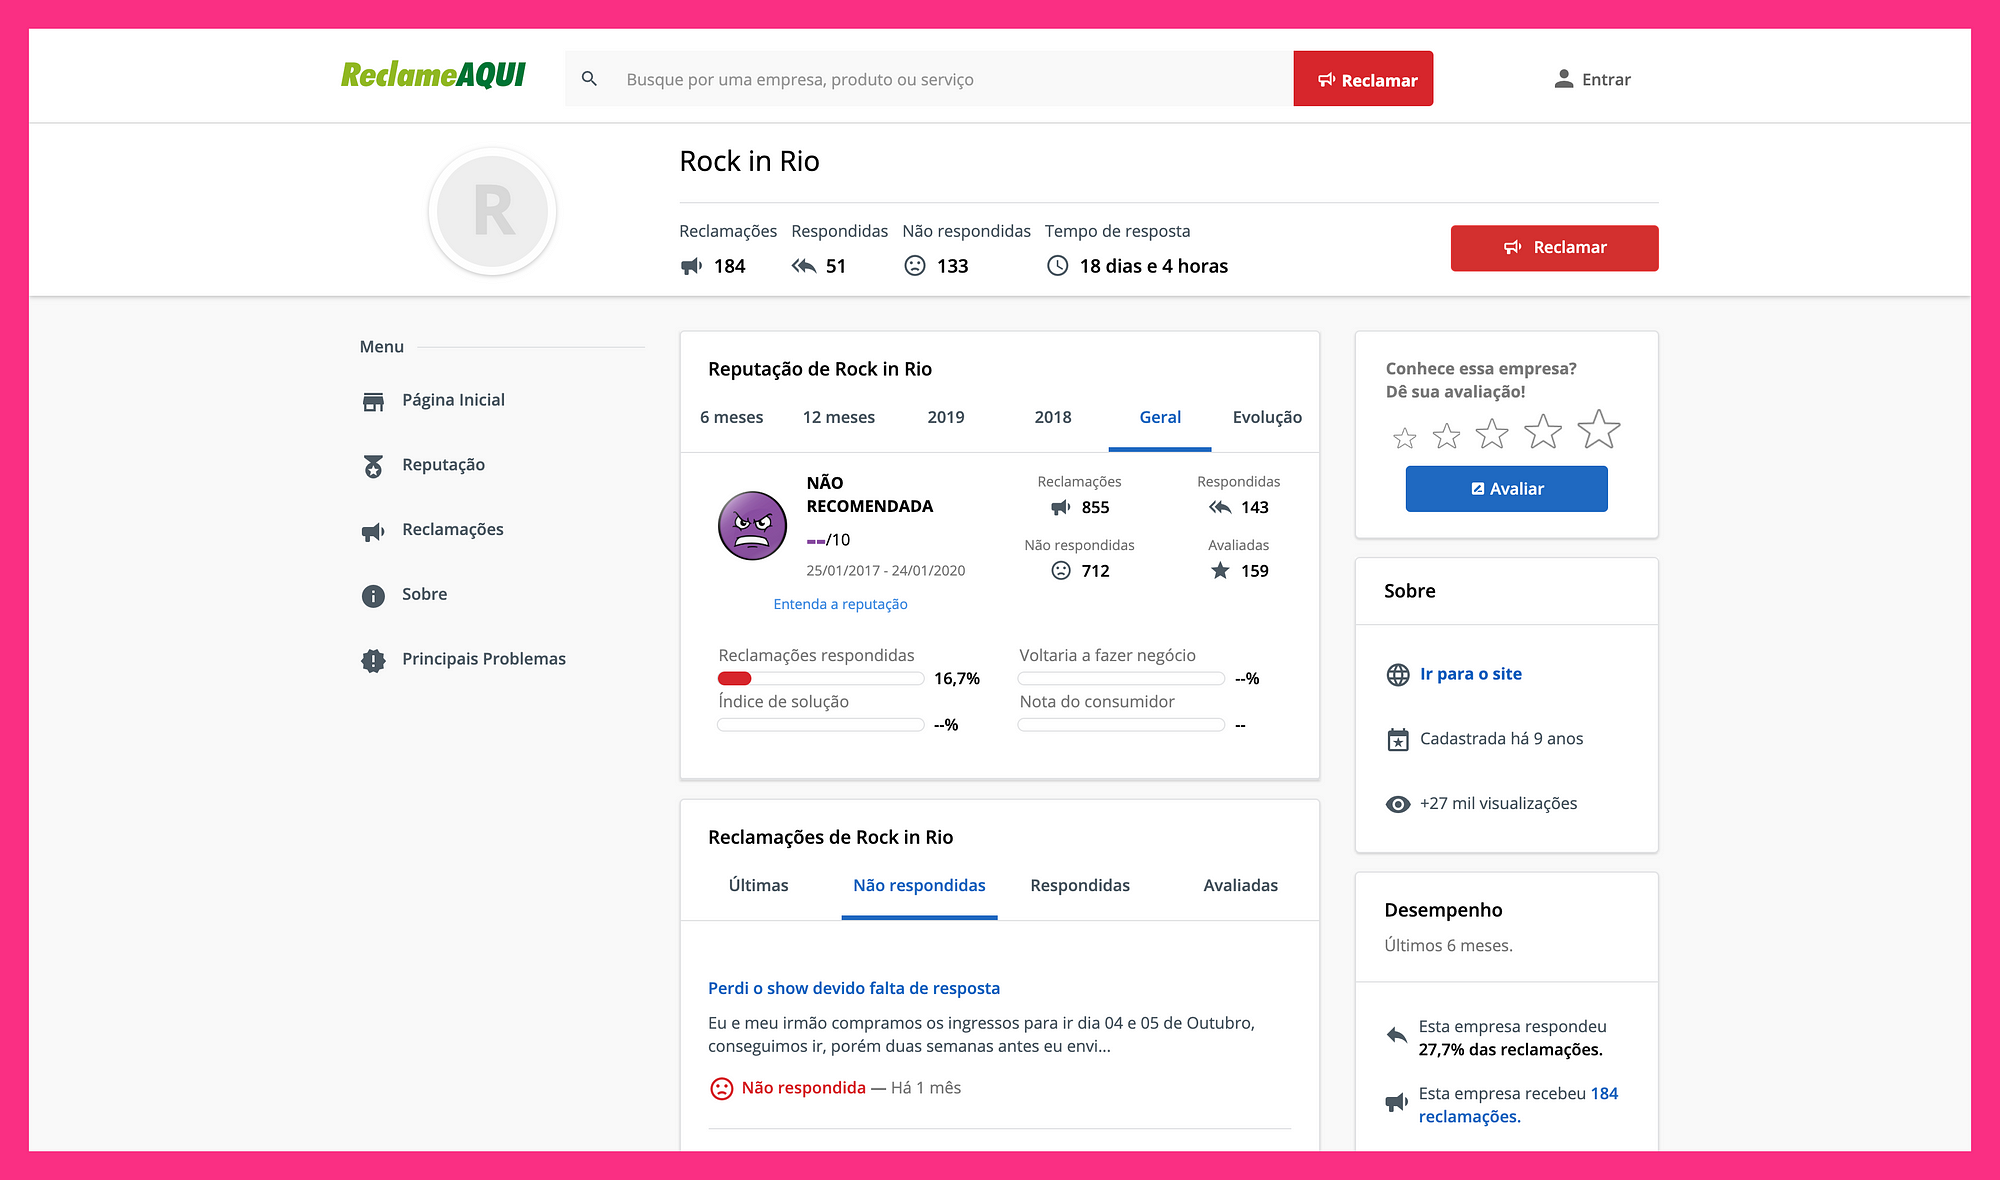Go to Principais Problemas in the menu
The image size is (2000, 1180).
pos(484,659)
